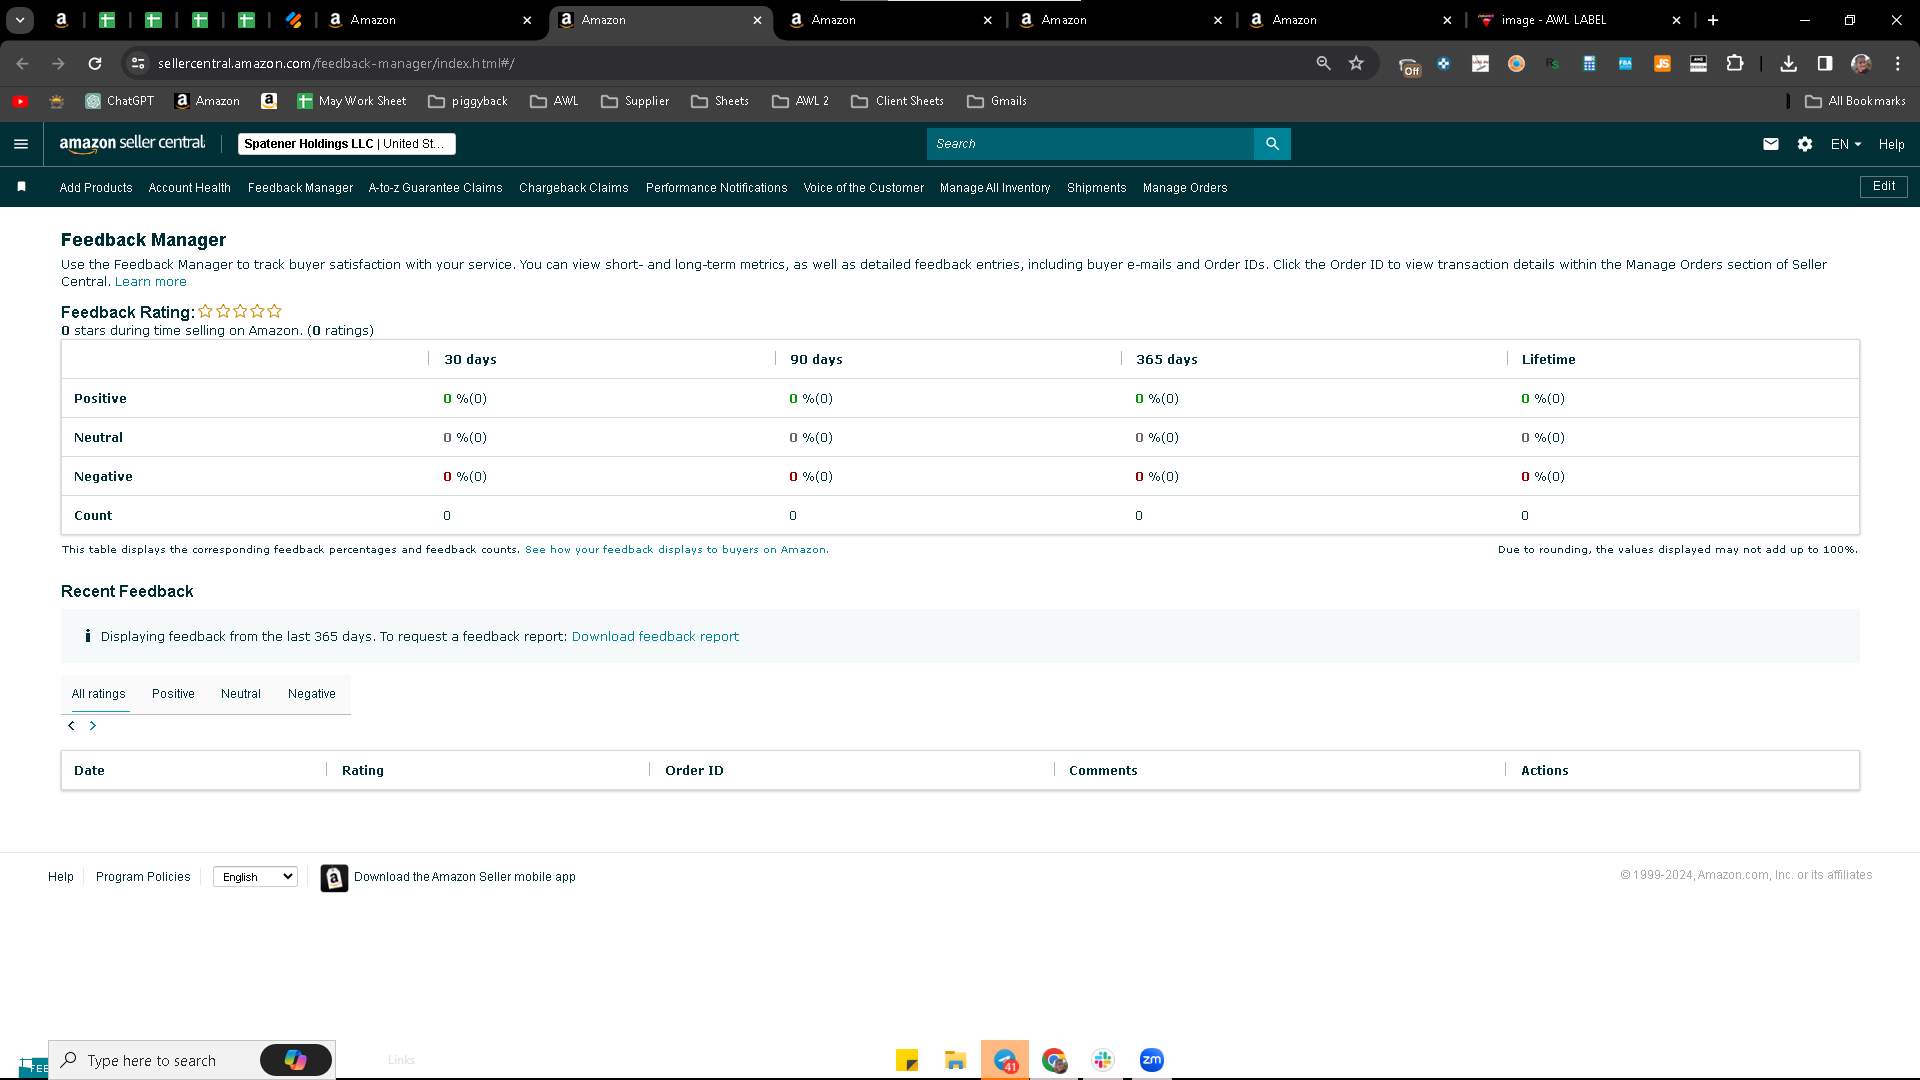Image resolution: width=1920 pixels, height=1080 pixels.
Task: Click the Seller Central search magnifier button
Action: click(x=1272, y=144)
